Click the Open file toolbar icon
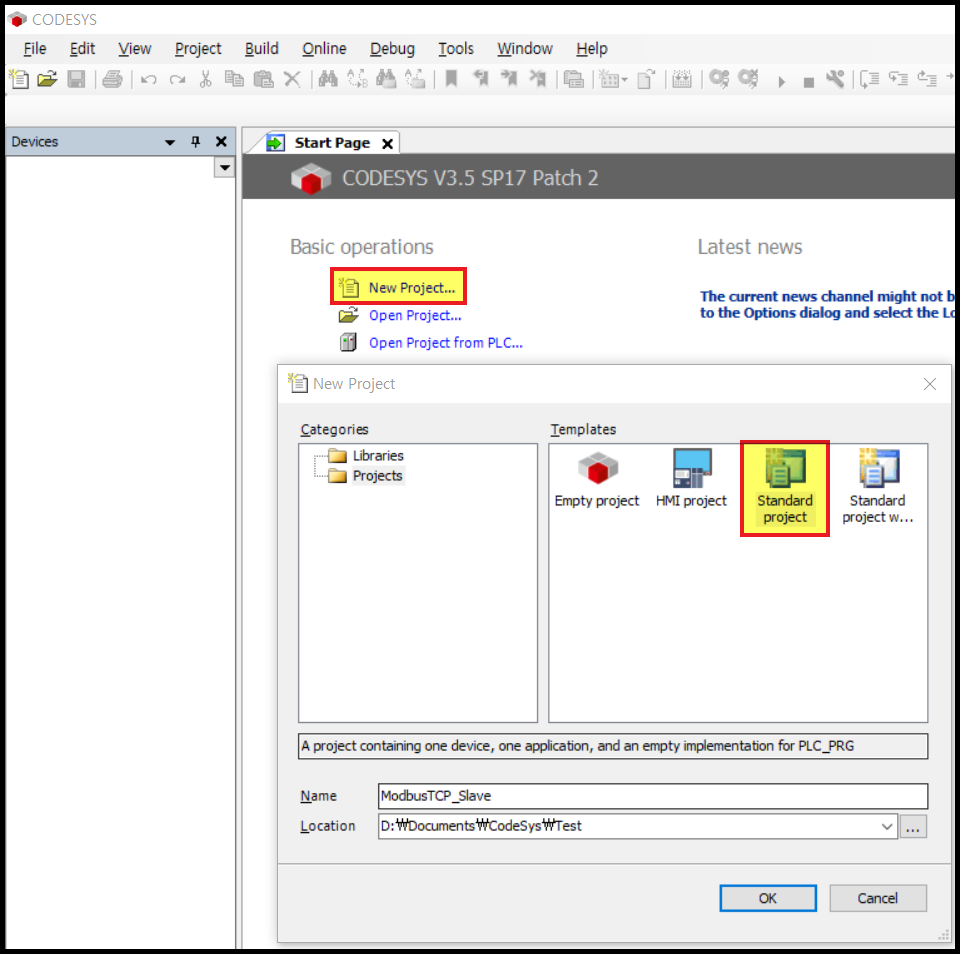This screenshot has height=954, width=960. (47, 79)
